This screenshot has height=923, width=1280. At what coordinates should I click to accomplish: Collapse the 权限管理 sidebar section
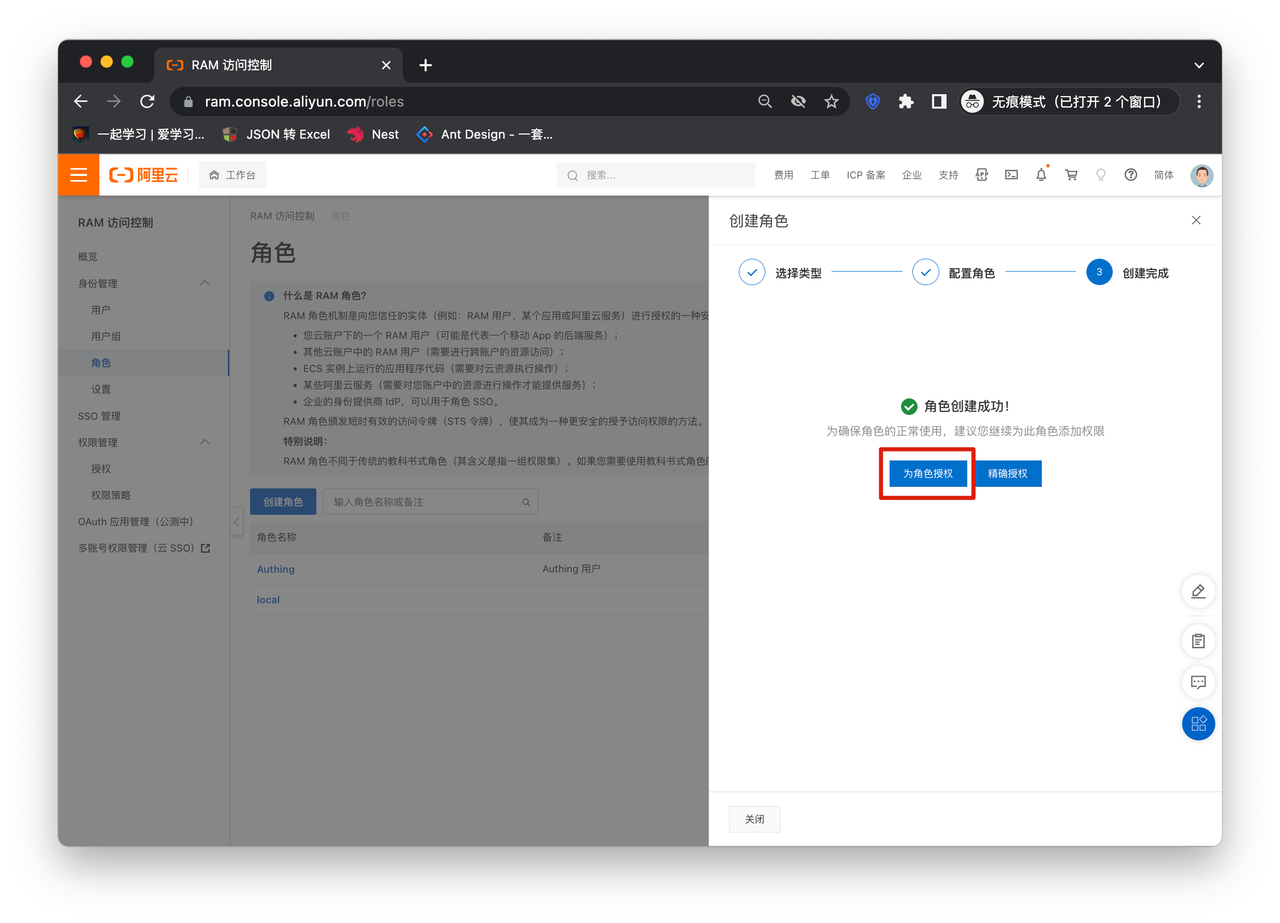pos(205,442)
